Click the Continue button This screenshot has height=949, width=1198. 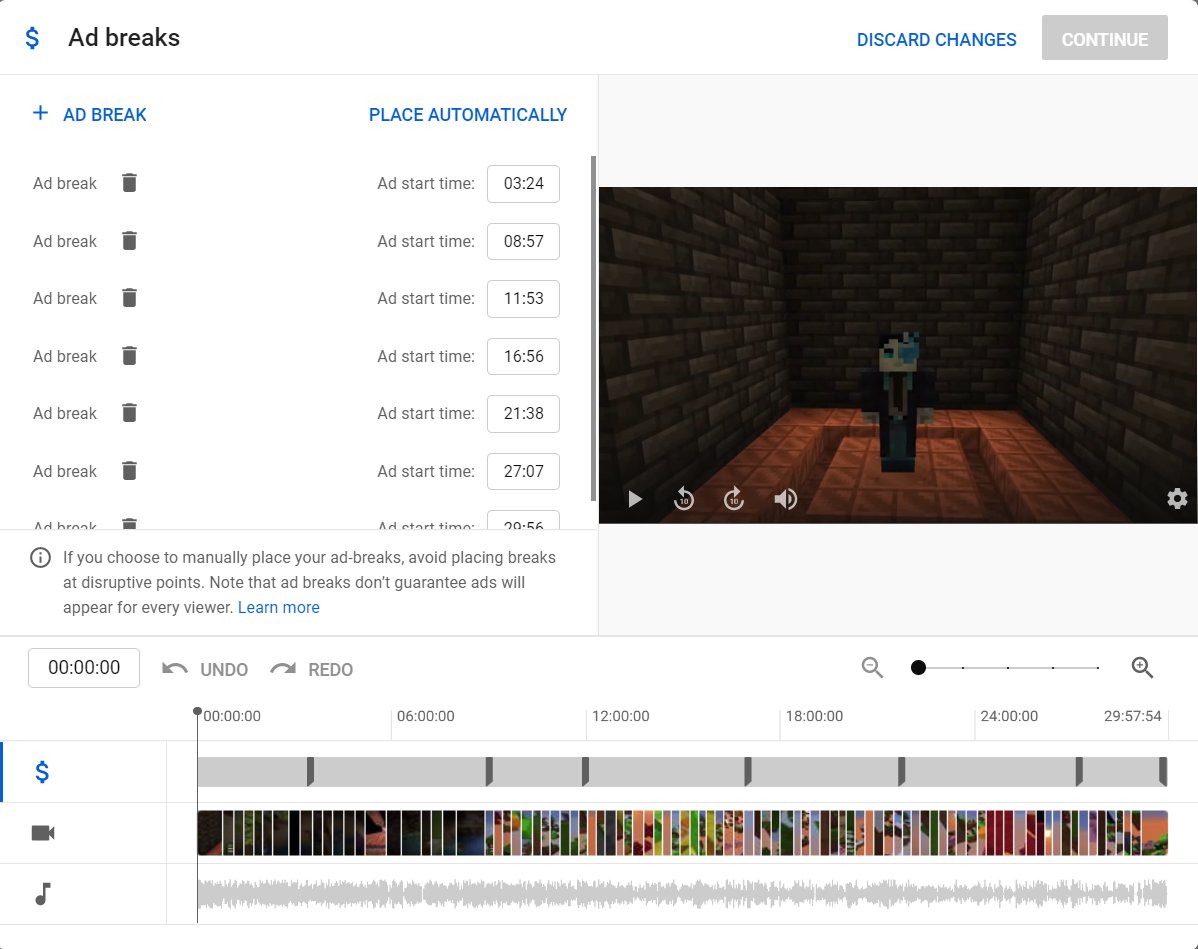tap(1104, 38)
